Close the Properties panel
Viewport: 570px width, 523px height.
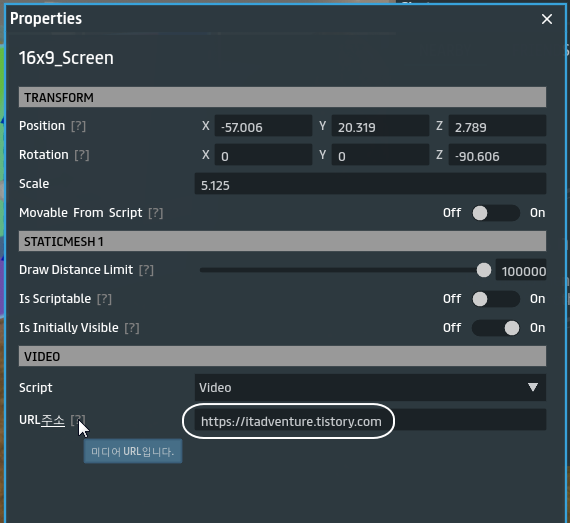click(547, 19)
